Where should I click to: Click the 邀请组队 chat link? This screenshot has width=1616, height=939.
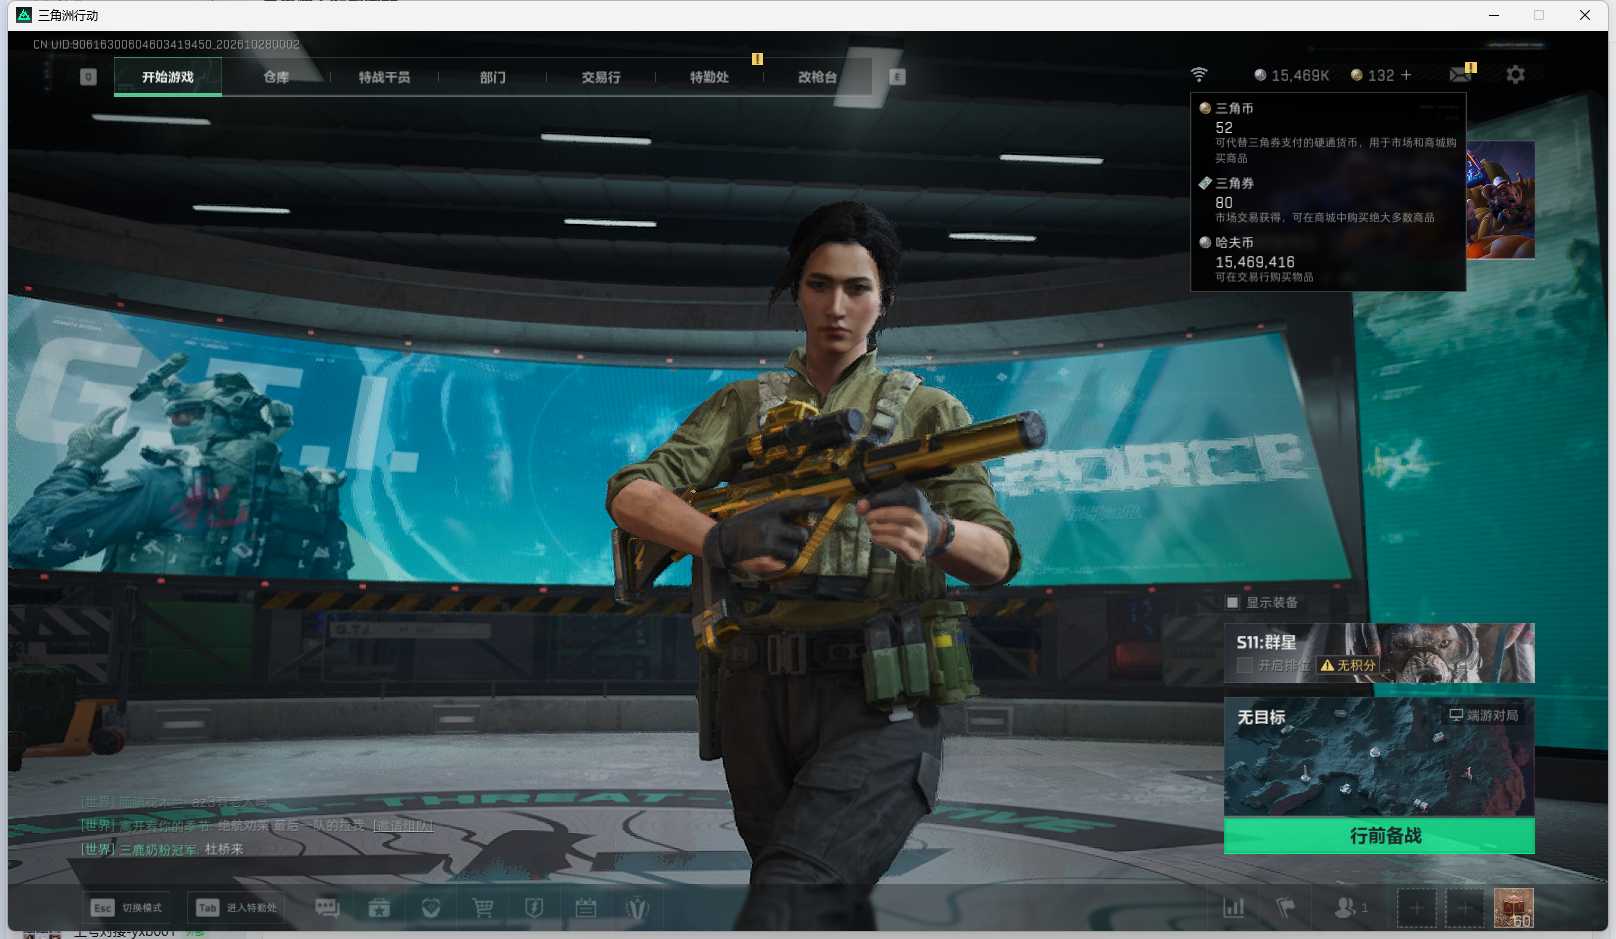pos(404,825)
